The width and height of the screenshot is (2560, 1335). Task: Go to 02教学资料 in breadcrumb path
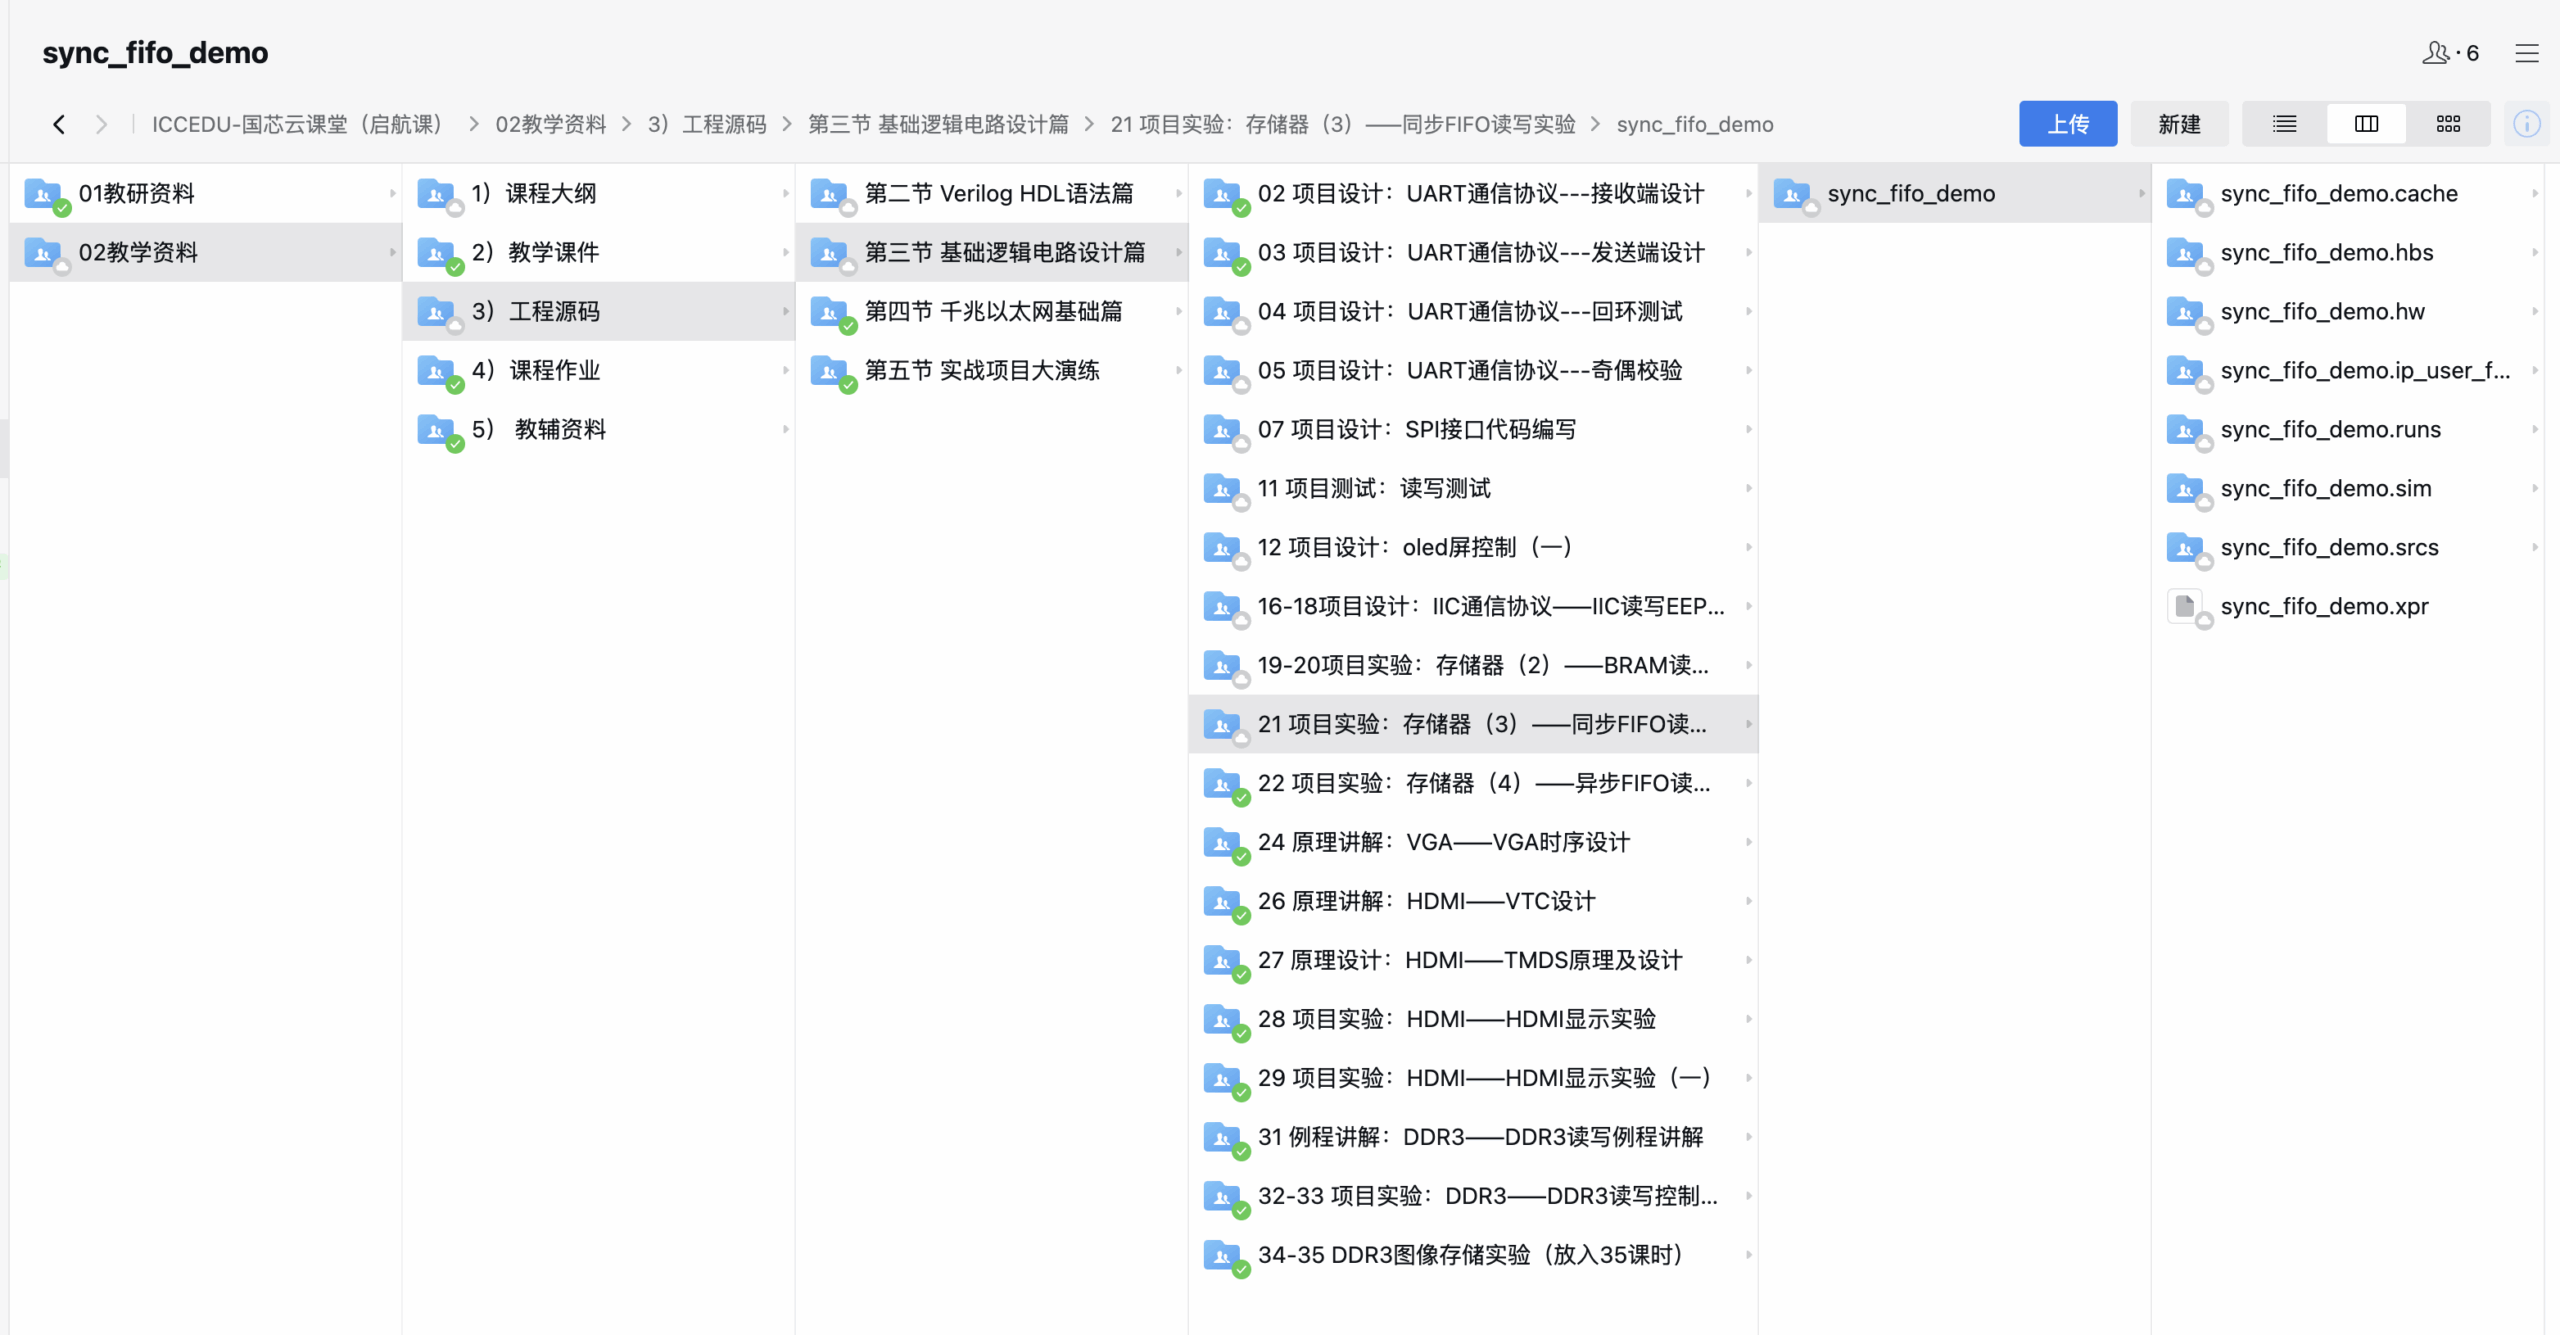tap(550, 124)
